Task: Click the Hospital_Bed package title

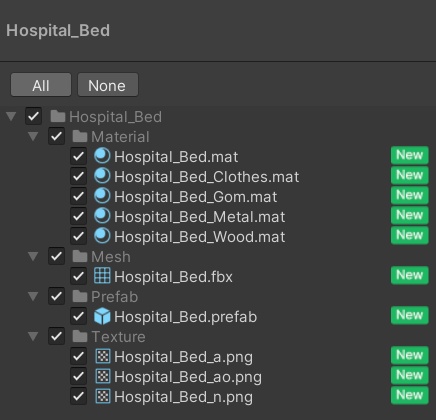Action: pyautogui.click(x=58, y=31)
